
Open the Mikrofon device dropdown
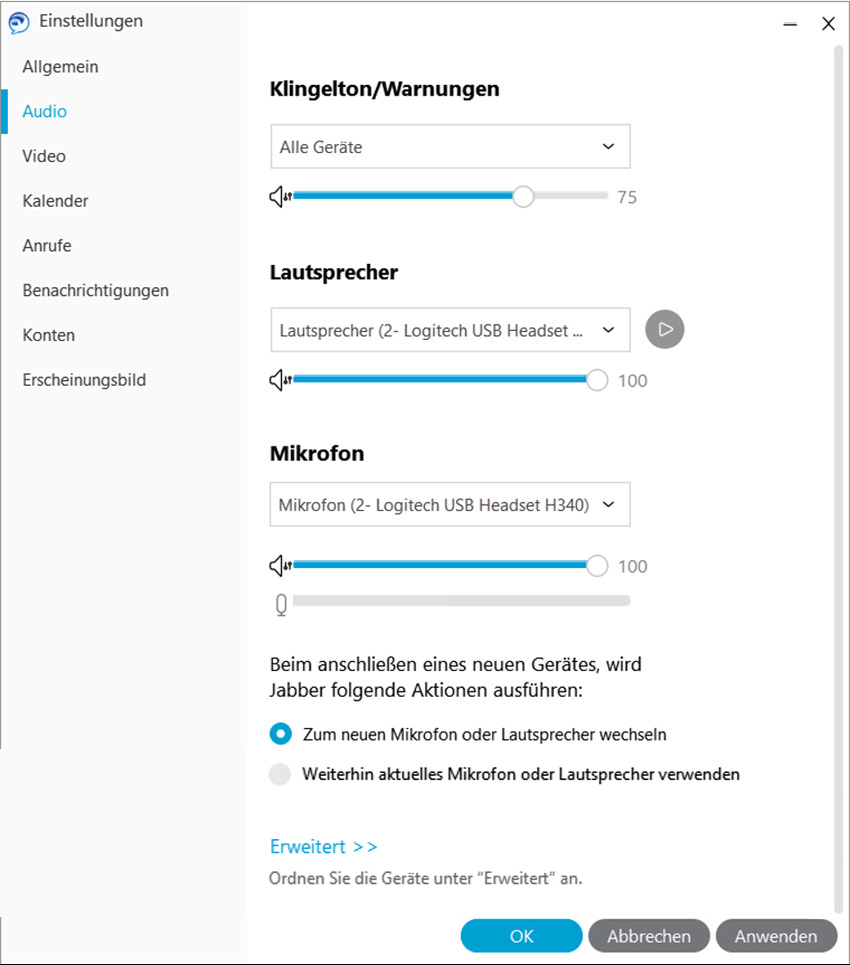coord(450,504)
